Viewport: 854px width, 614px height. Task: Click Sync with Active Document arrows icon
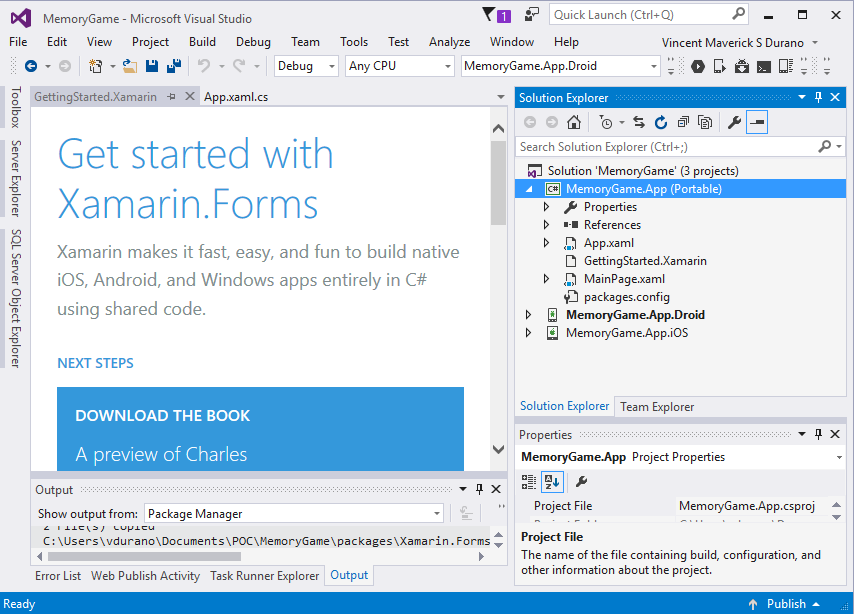(x=639, y=122)
